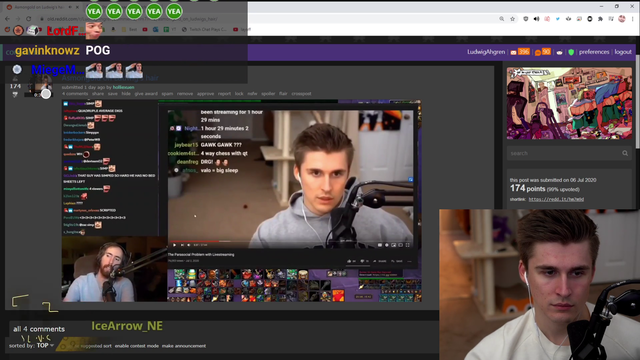
Task: Click the post 'save' action
Action: 113,94
